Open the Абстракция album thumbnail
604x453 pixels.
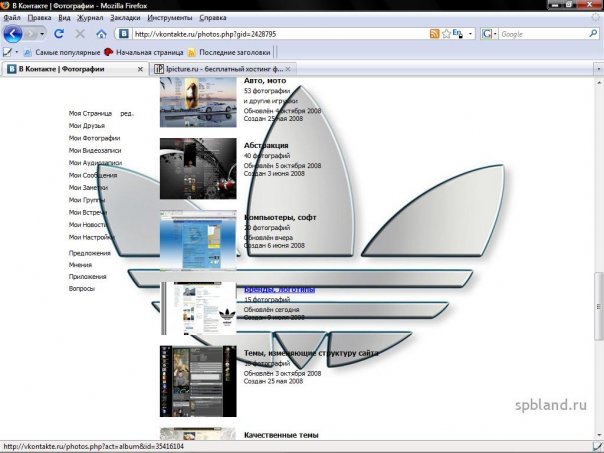point(198,169)
